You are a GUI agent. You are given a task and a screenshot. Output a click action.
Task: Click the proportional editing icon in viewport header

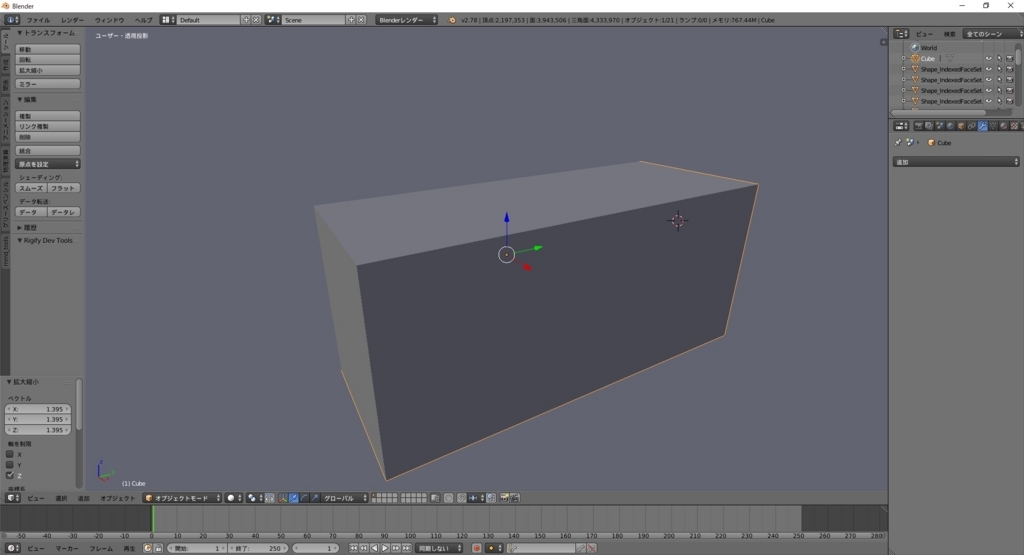pos(448,498)
